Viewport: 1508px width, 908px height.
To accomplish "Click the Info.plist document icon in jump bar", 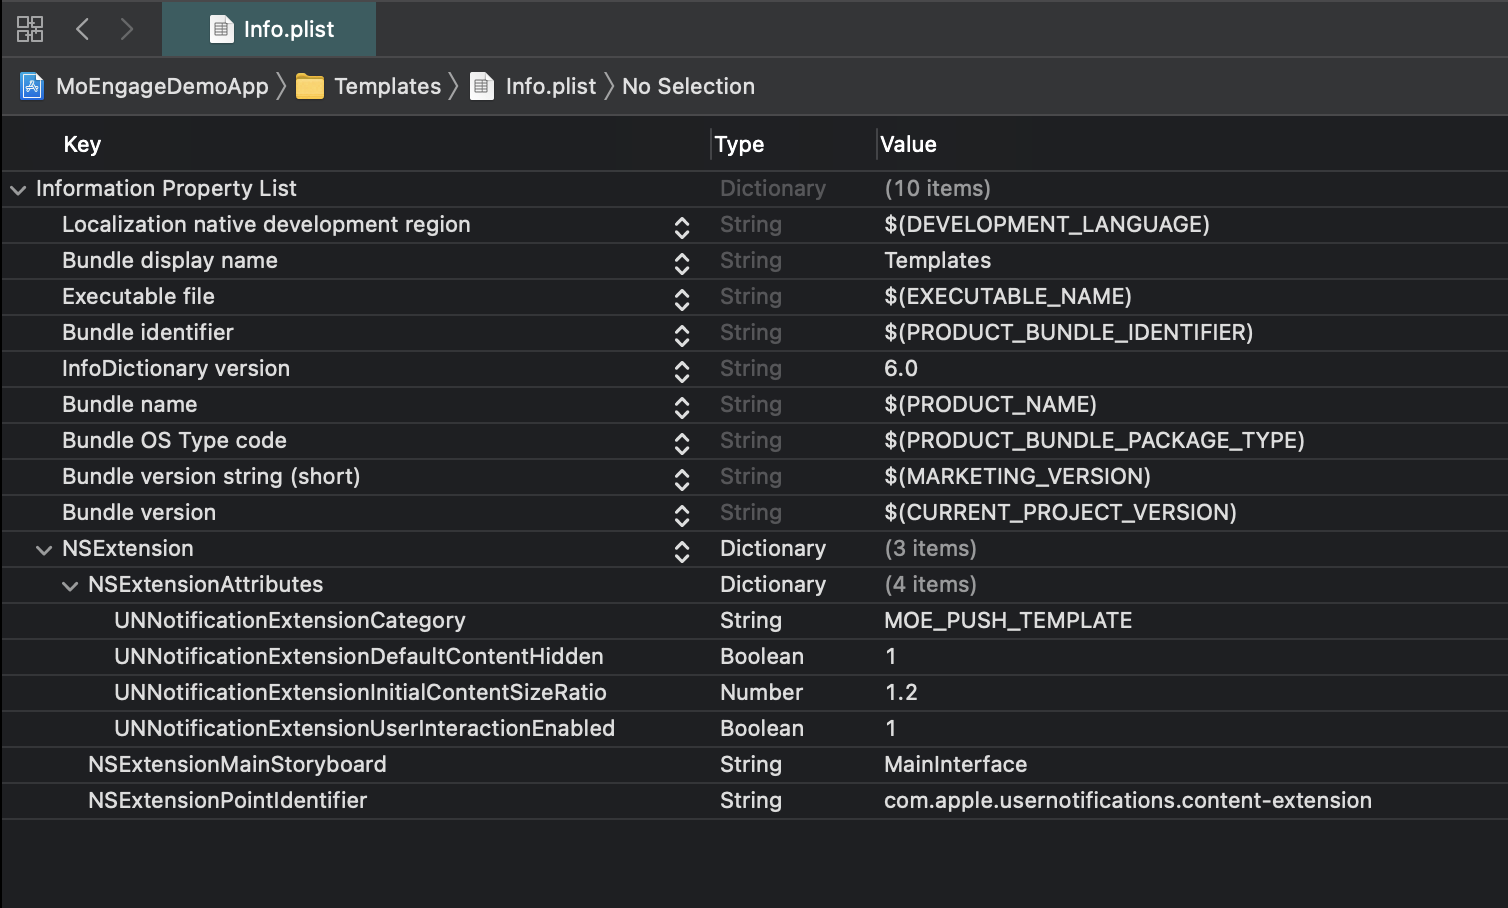I will (482, 86).
